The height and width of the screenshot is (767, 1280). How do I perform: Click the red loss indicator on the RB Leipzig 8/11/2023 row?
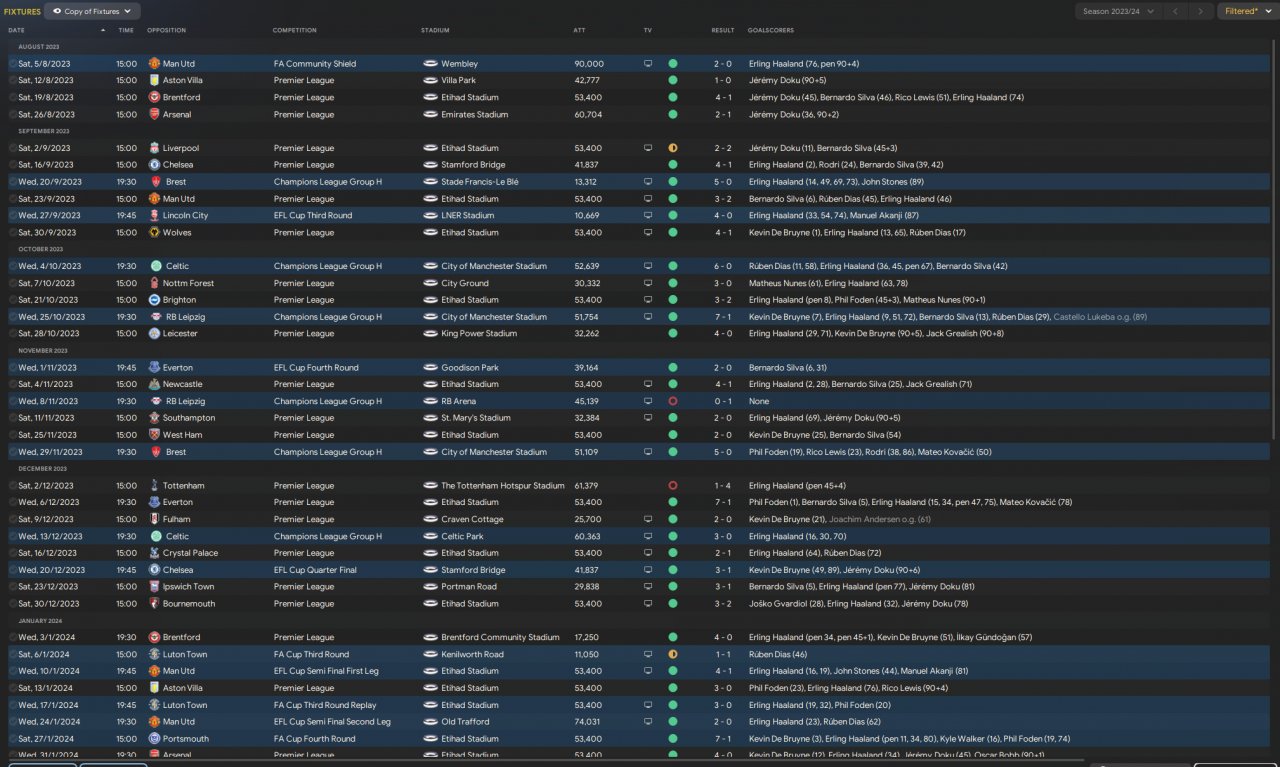(673, 401)
